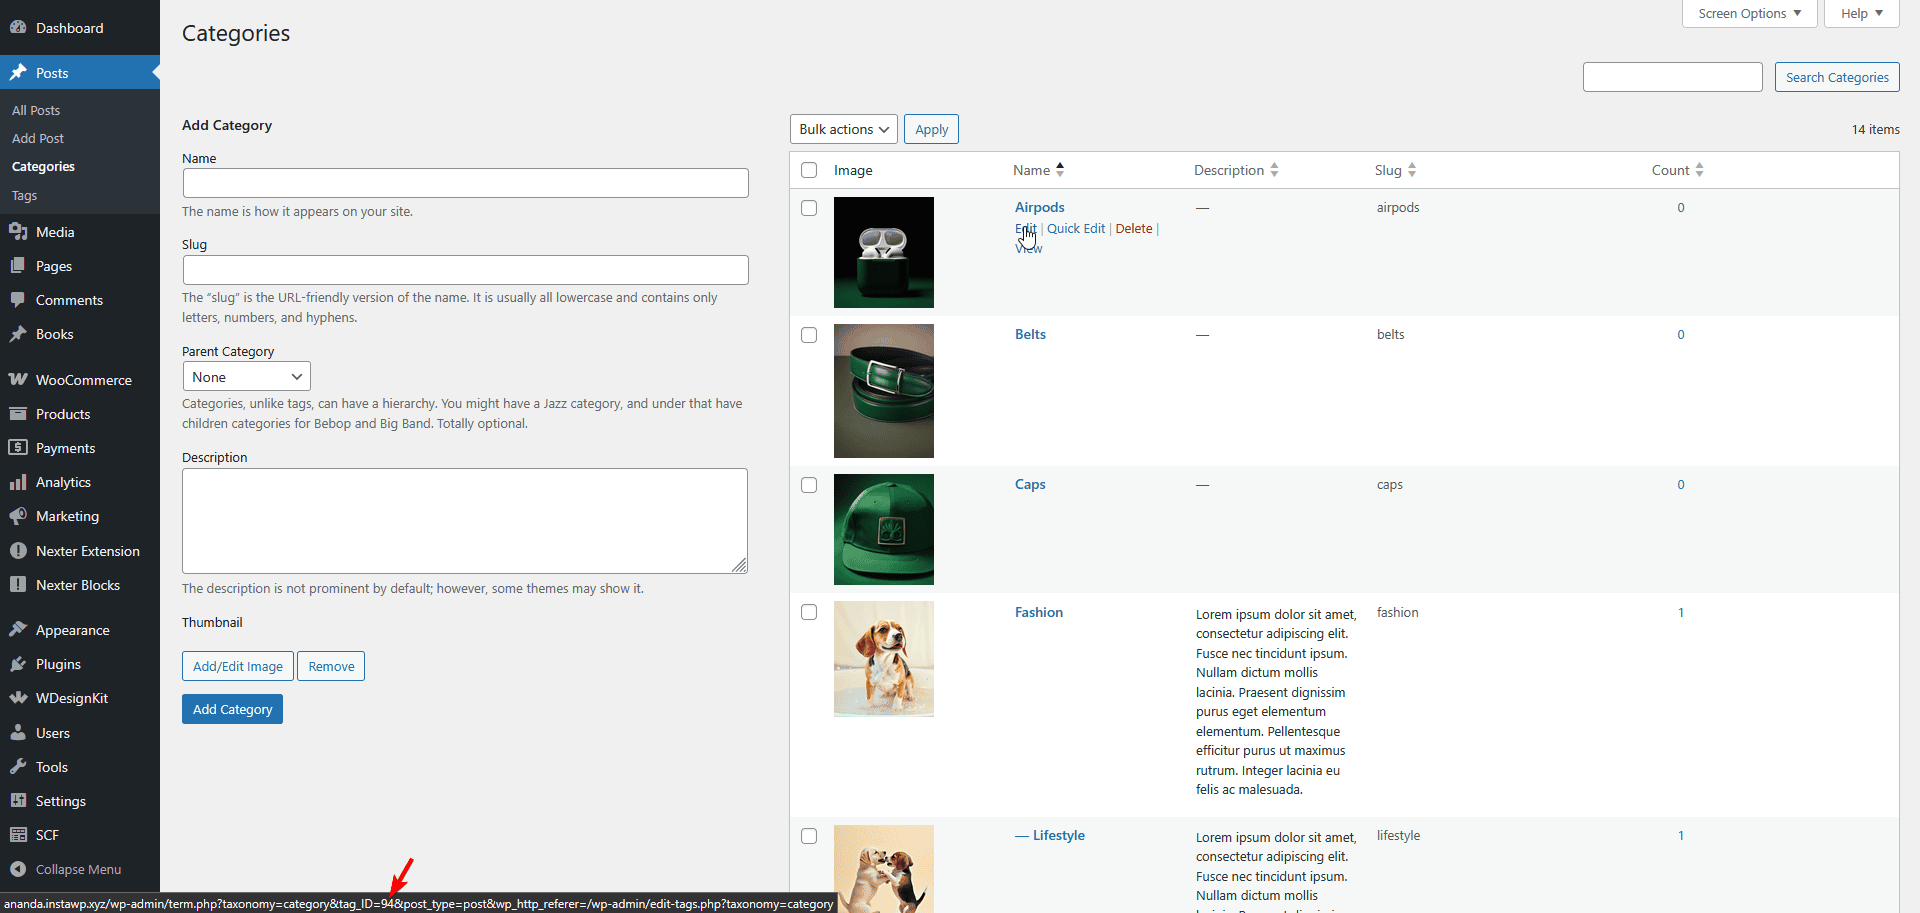Expand the Parent Category dropdown
This screenshot has height=913, width=1920.
[x=246, y=376]
